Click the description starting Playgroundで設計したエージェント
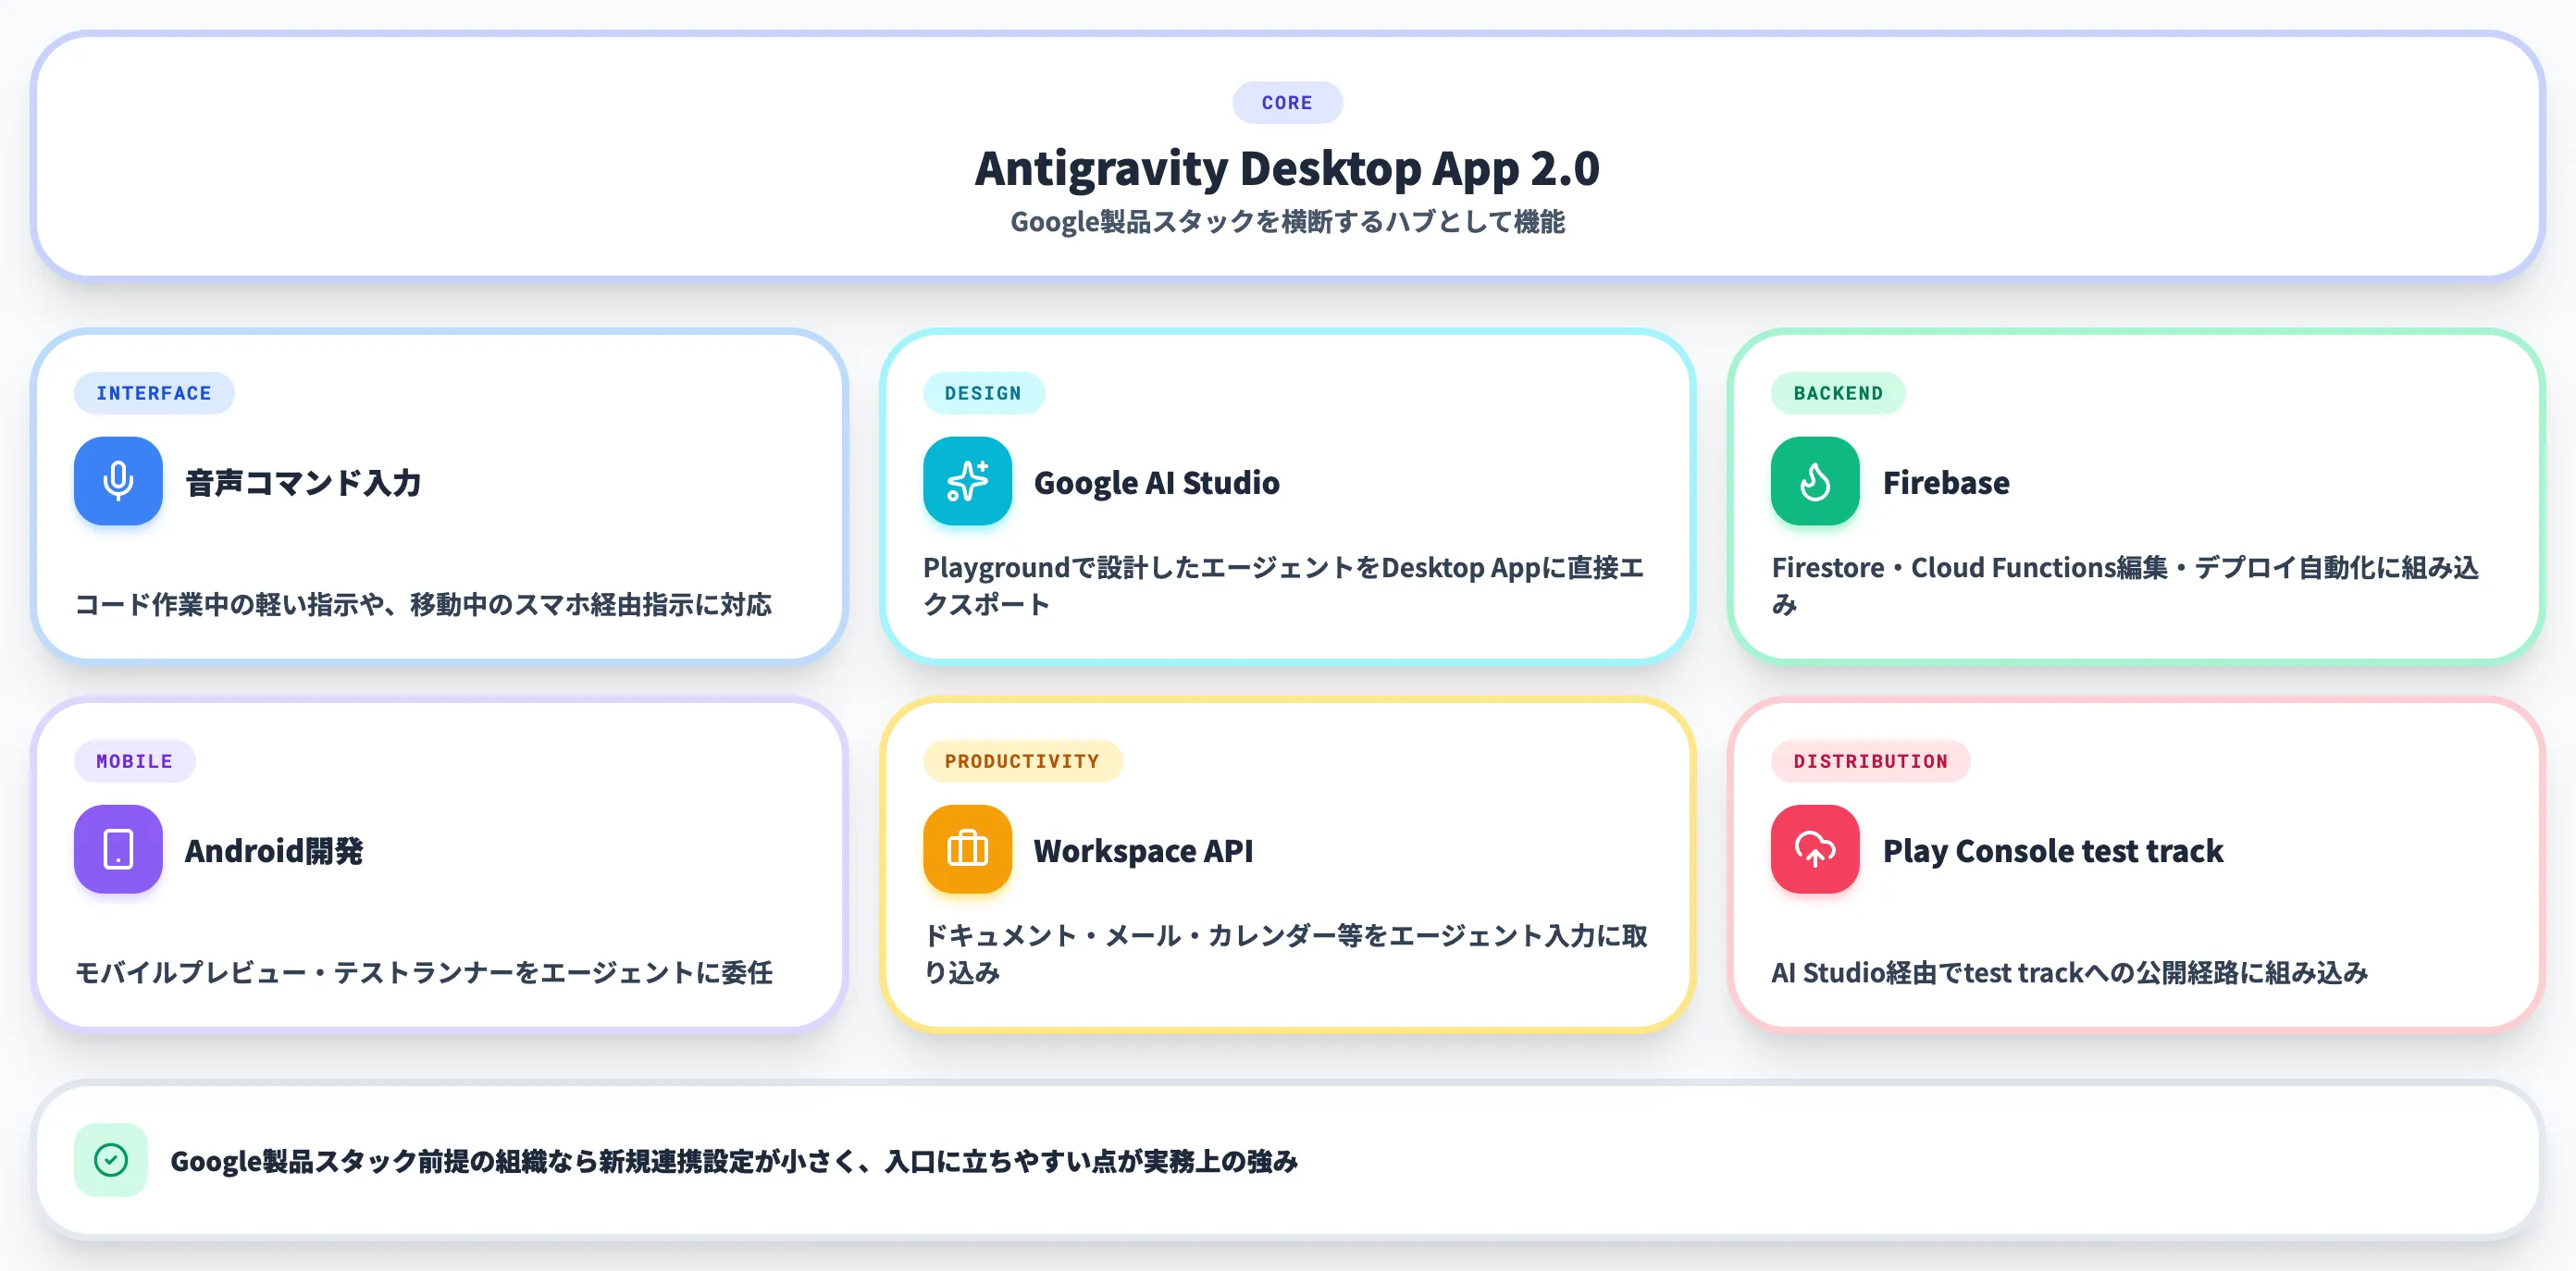The image size is (2576, 1271). [x=1284, y=585]
